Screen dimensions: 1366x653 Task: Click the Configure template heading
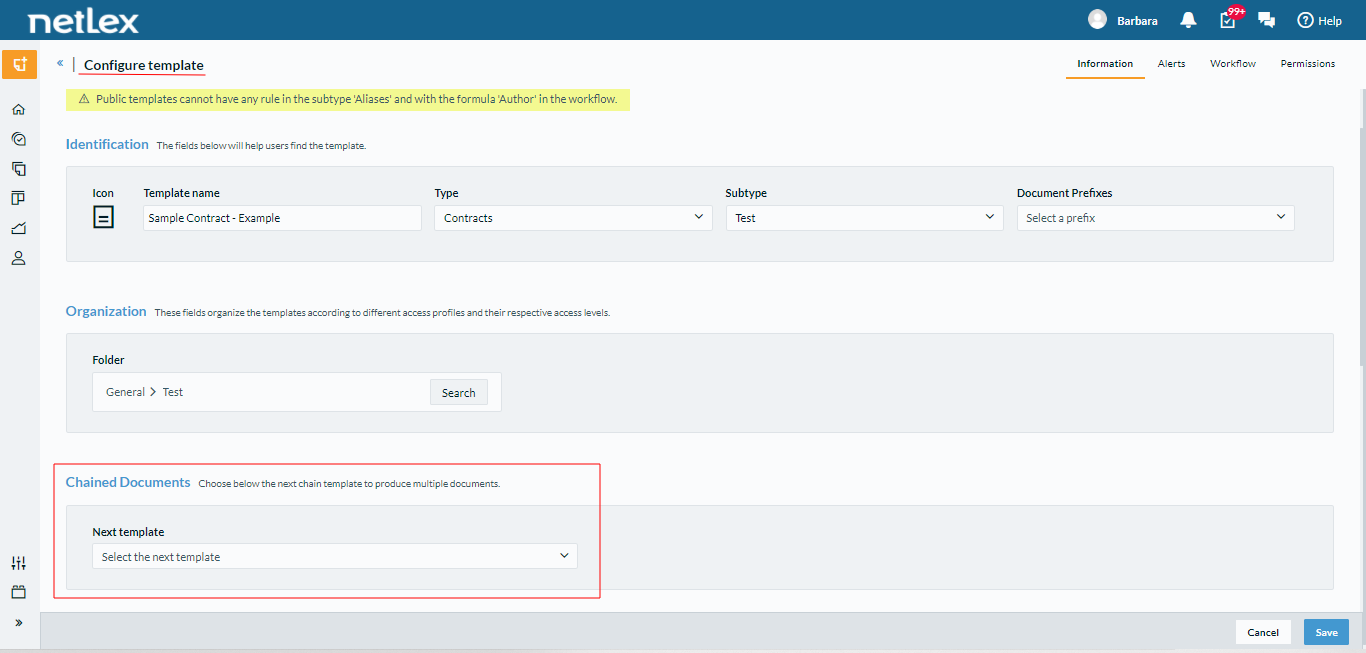tap(144, 65)
